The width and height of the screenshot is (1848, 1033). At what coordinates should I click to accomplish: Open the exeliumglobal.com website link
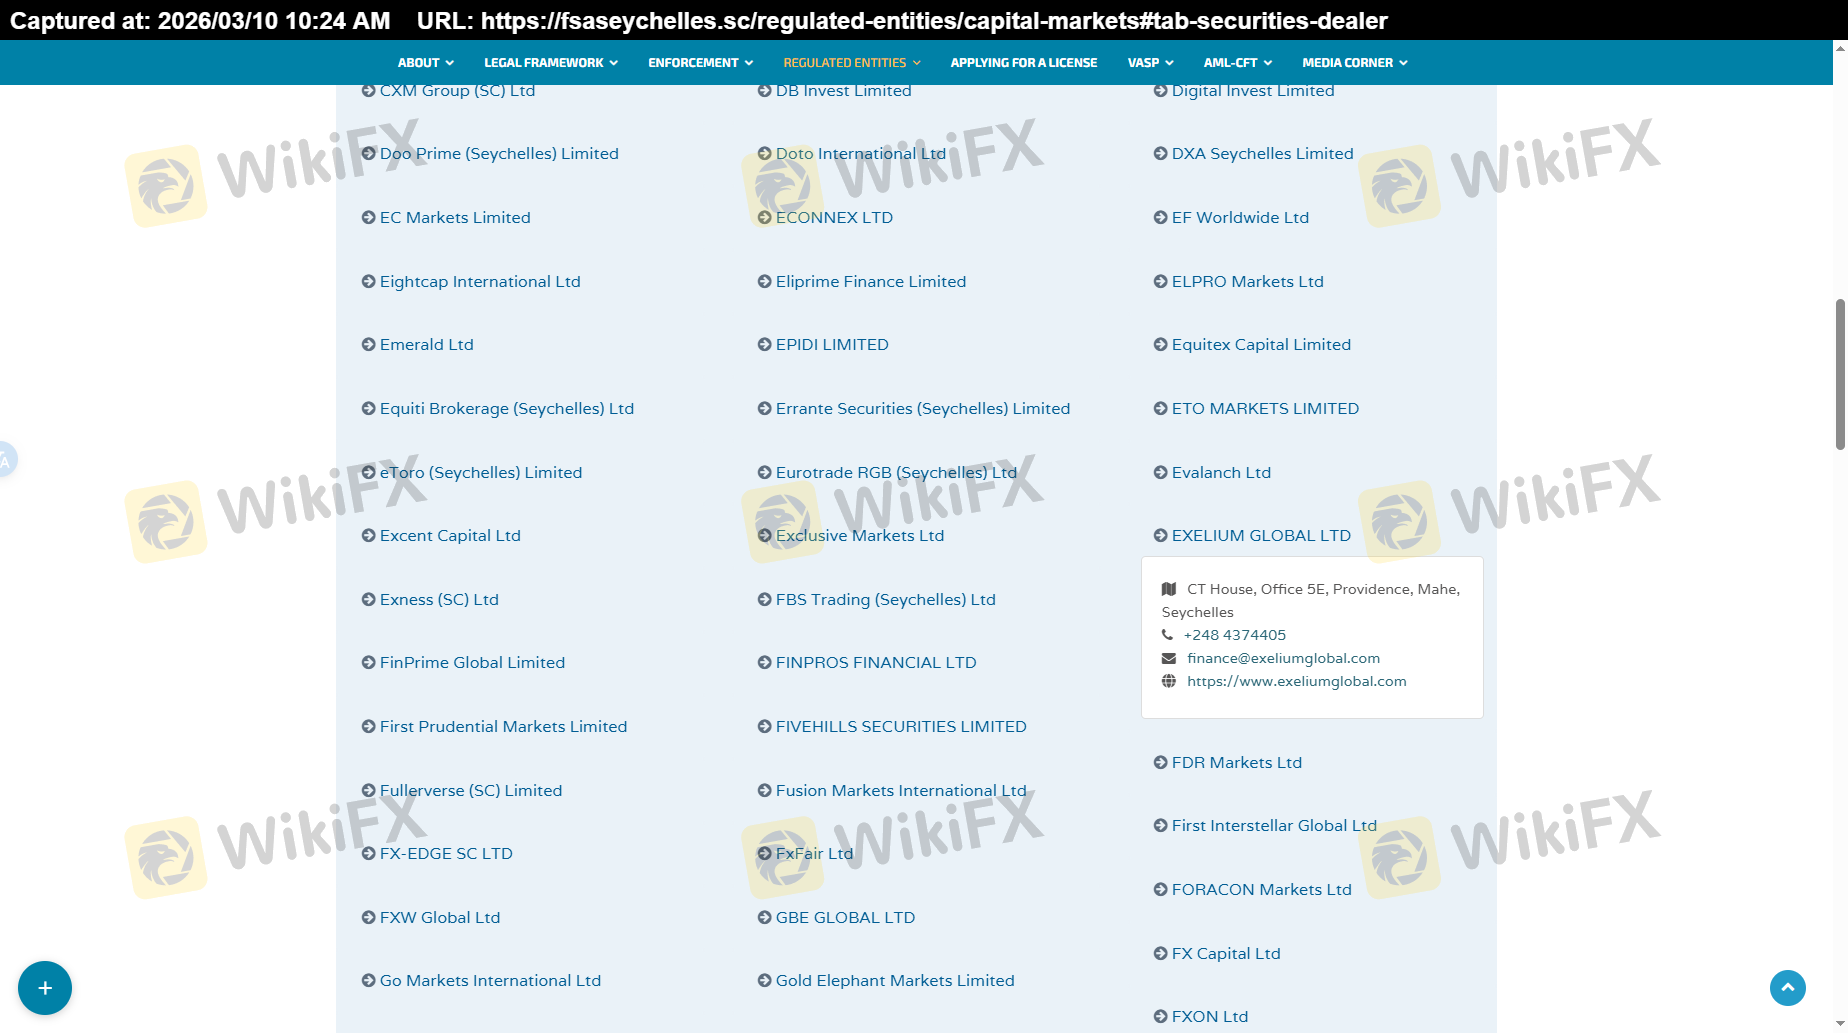pos(1296,681)
